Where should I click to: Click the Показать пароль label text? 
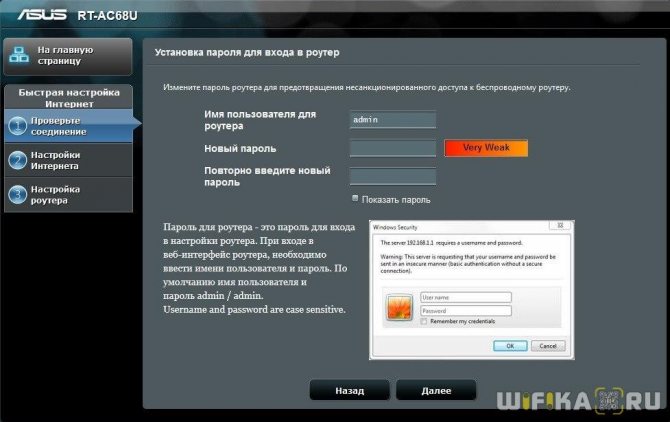pos(396,200)
